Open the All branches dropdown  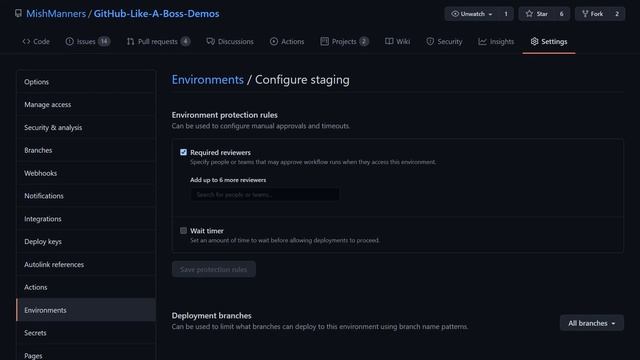[591, 323]
